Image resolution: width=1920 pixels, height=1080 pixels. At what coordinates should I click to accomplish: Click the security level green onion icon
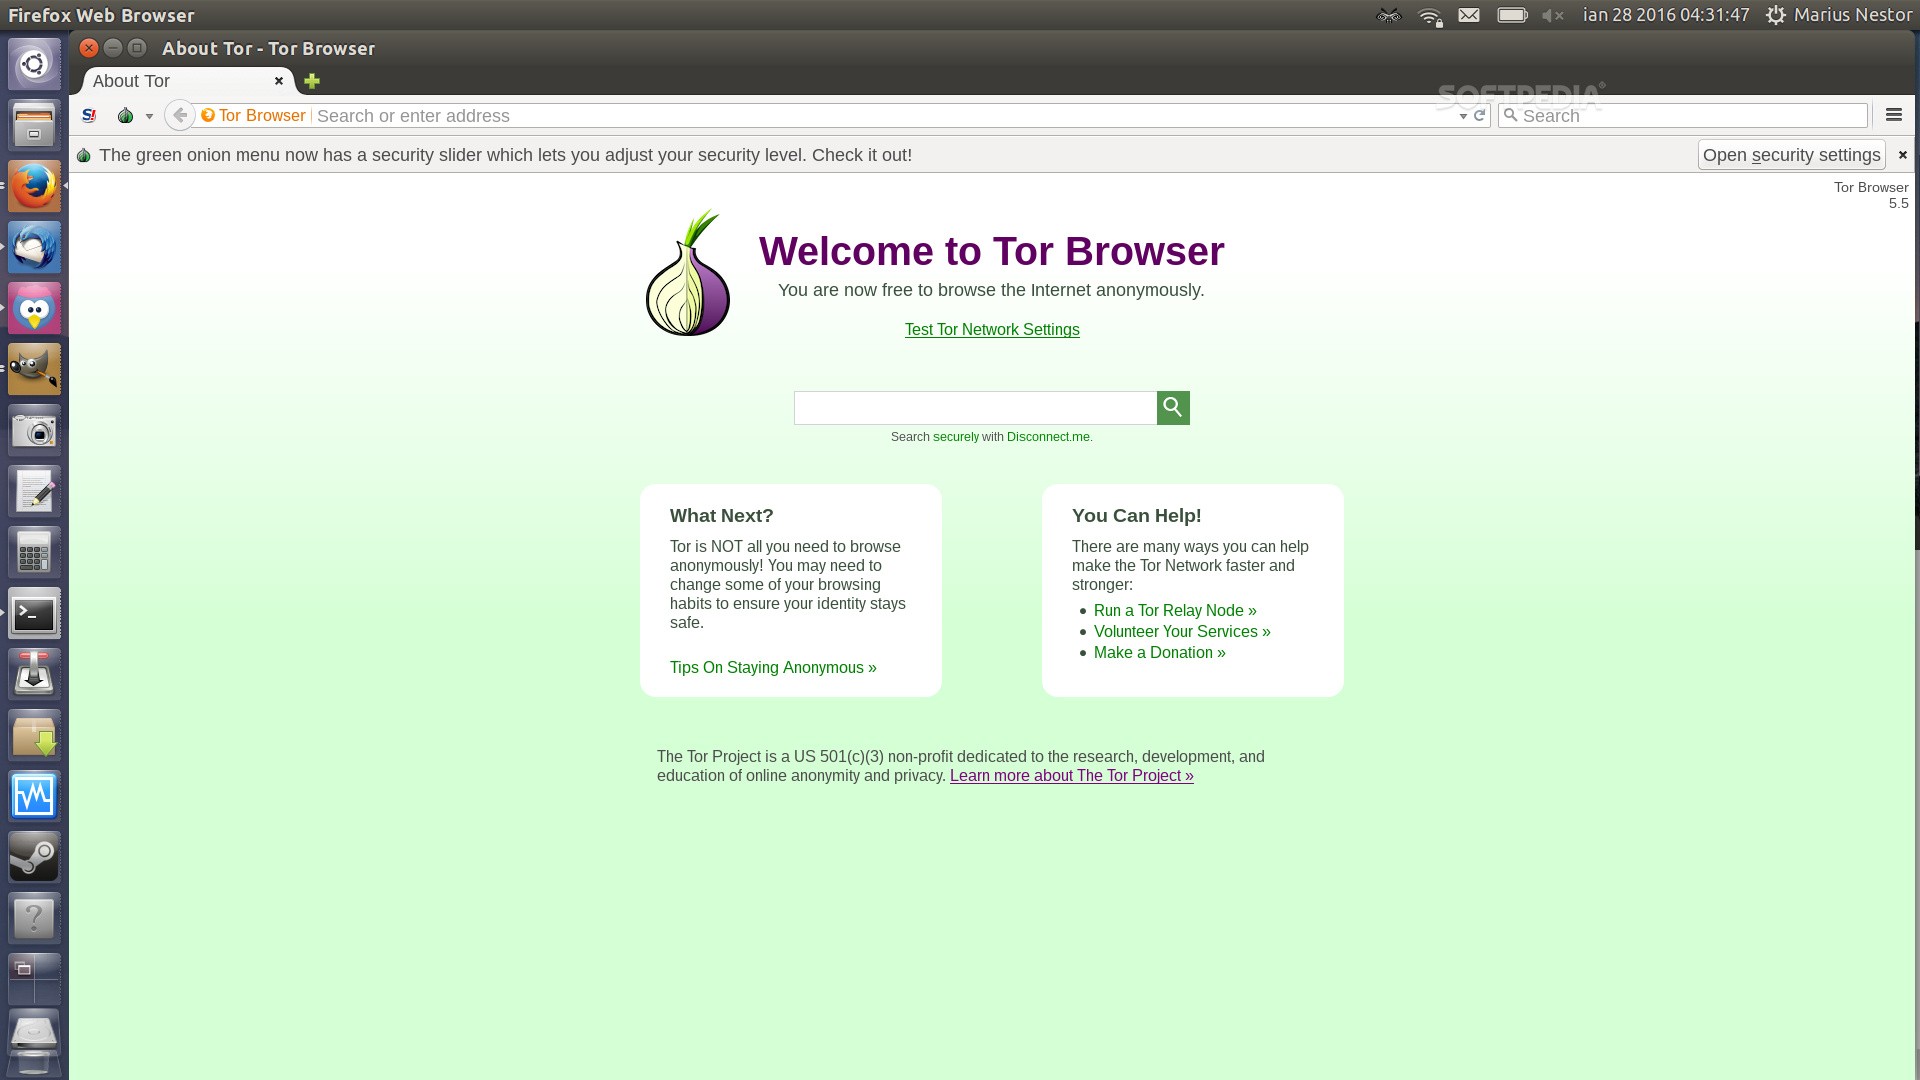click(x=127, y=116)
